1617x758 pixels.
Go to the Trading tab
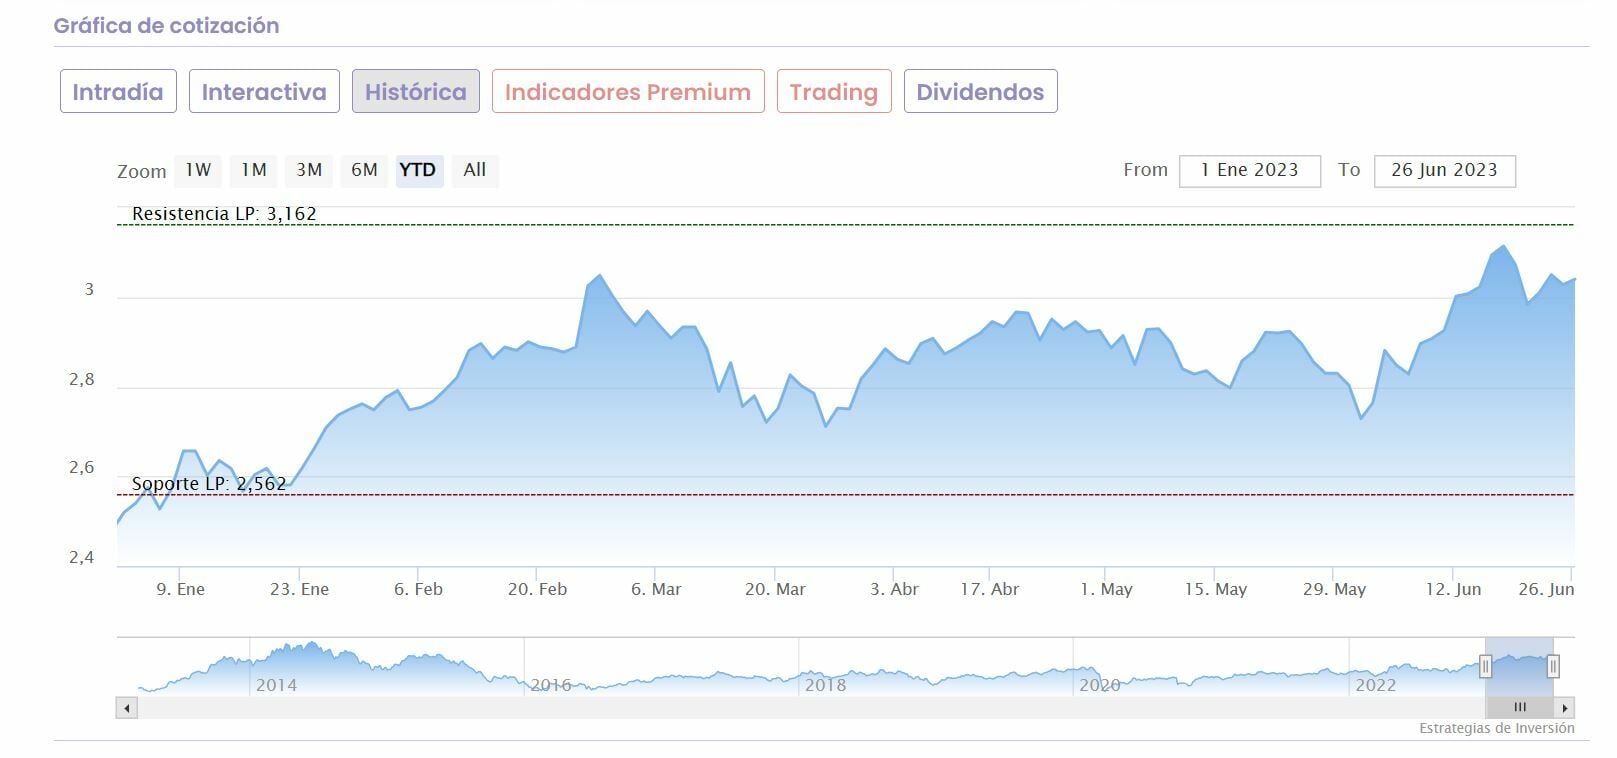833,92
